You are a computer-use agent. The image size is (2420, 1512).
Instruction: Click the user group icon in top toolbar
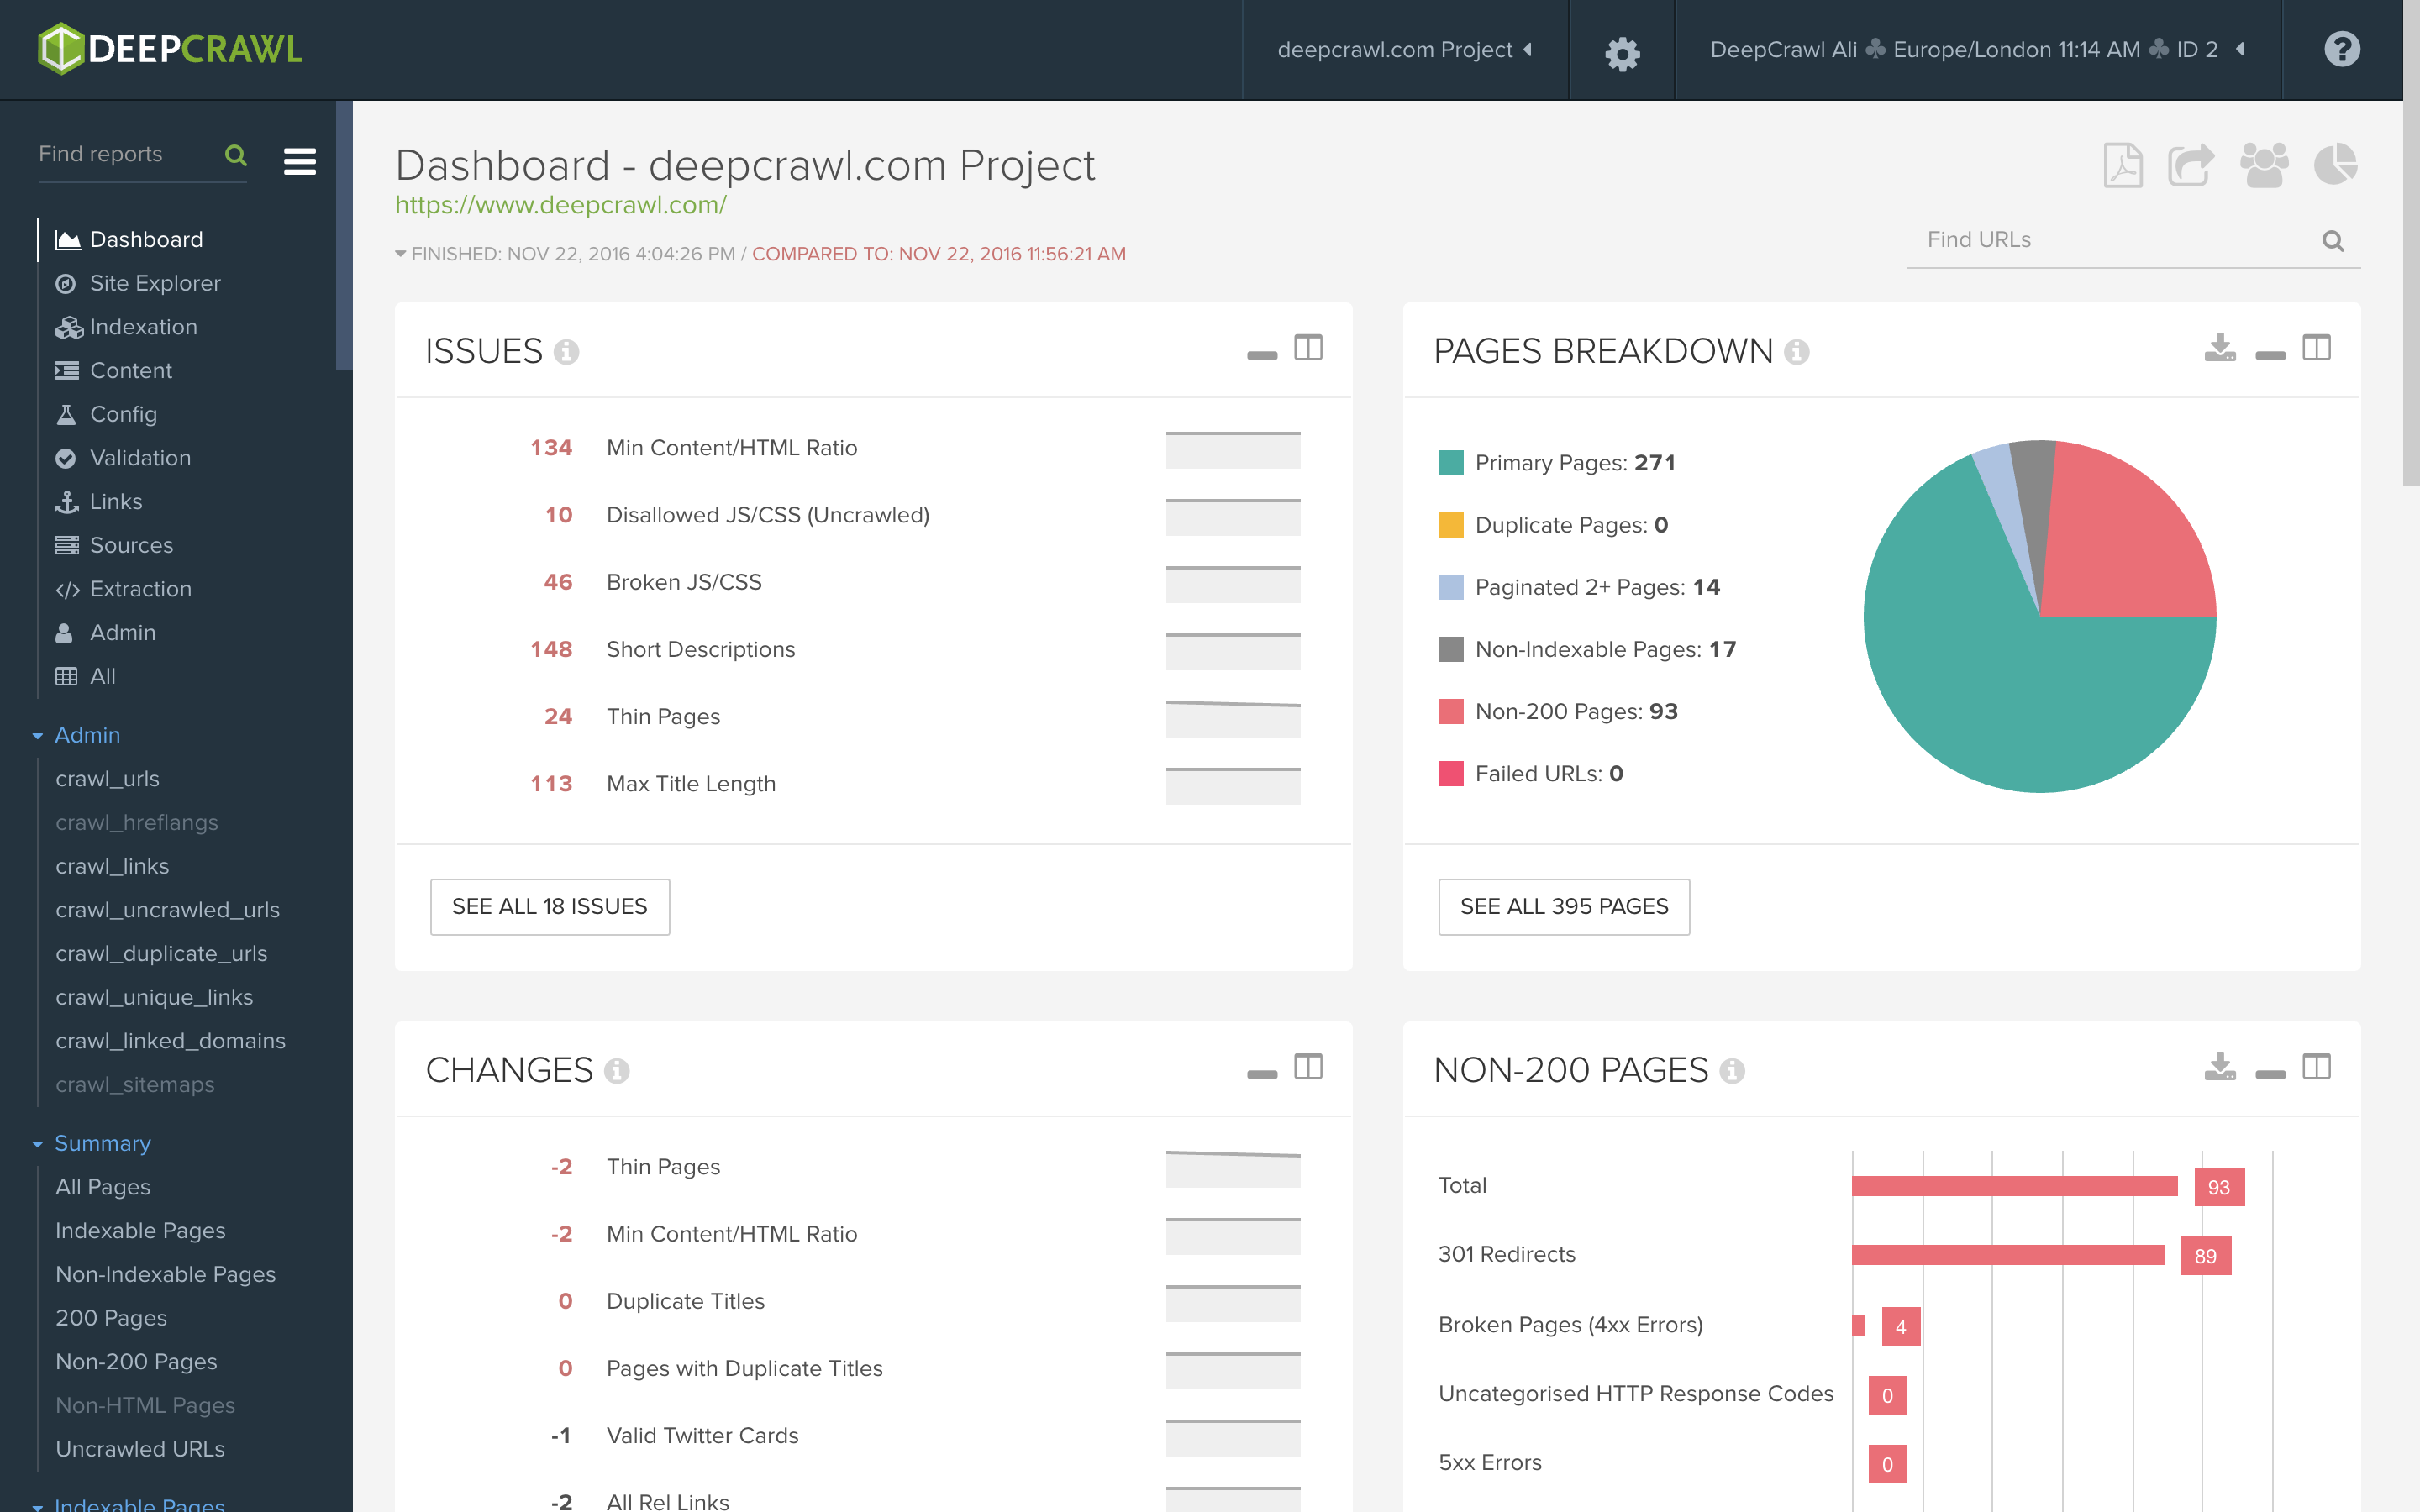(x=2263, y=165)
